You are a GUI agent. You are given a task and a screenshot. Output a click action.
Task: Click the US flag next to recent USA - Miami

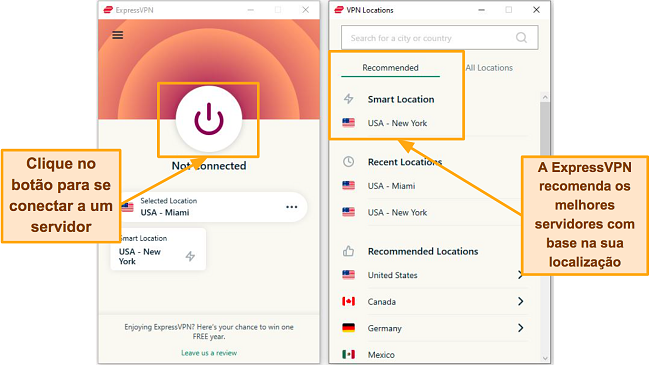point(348,185)
